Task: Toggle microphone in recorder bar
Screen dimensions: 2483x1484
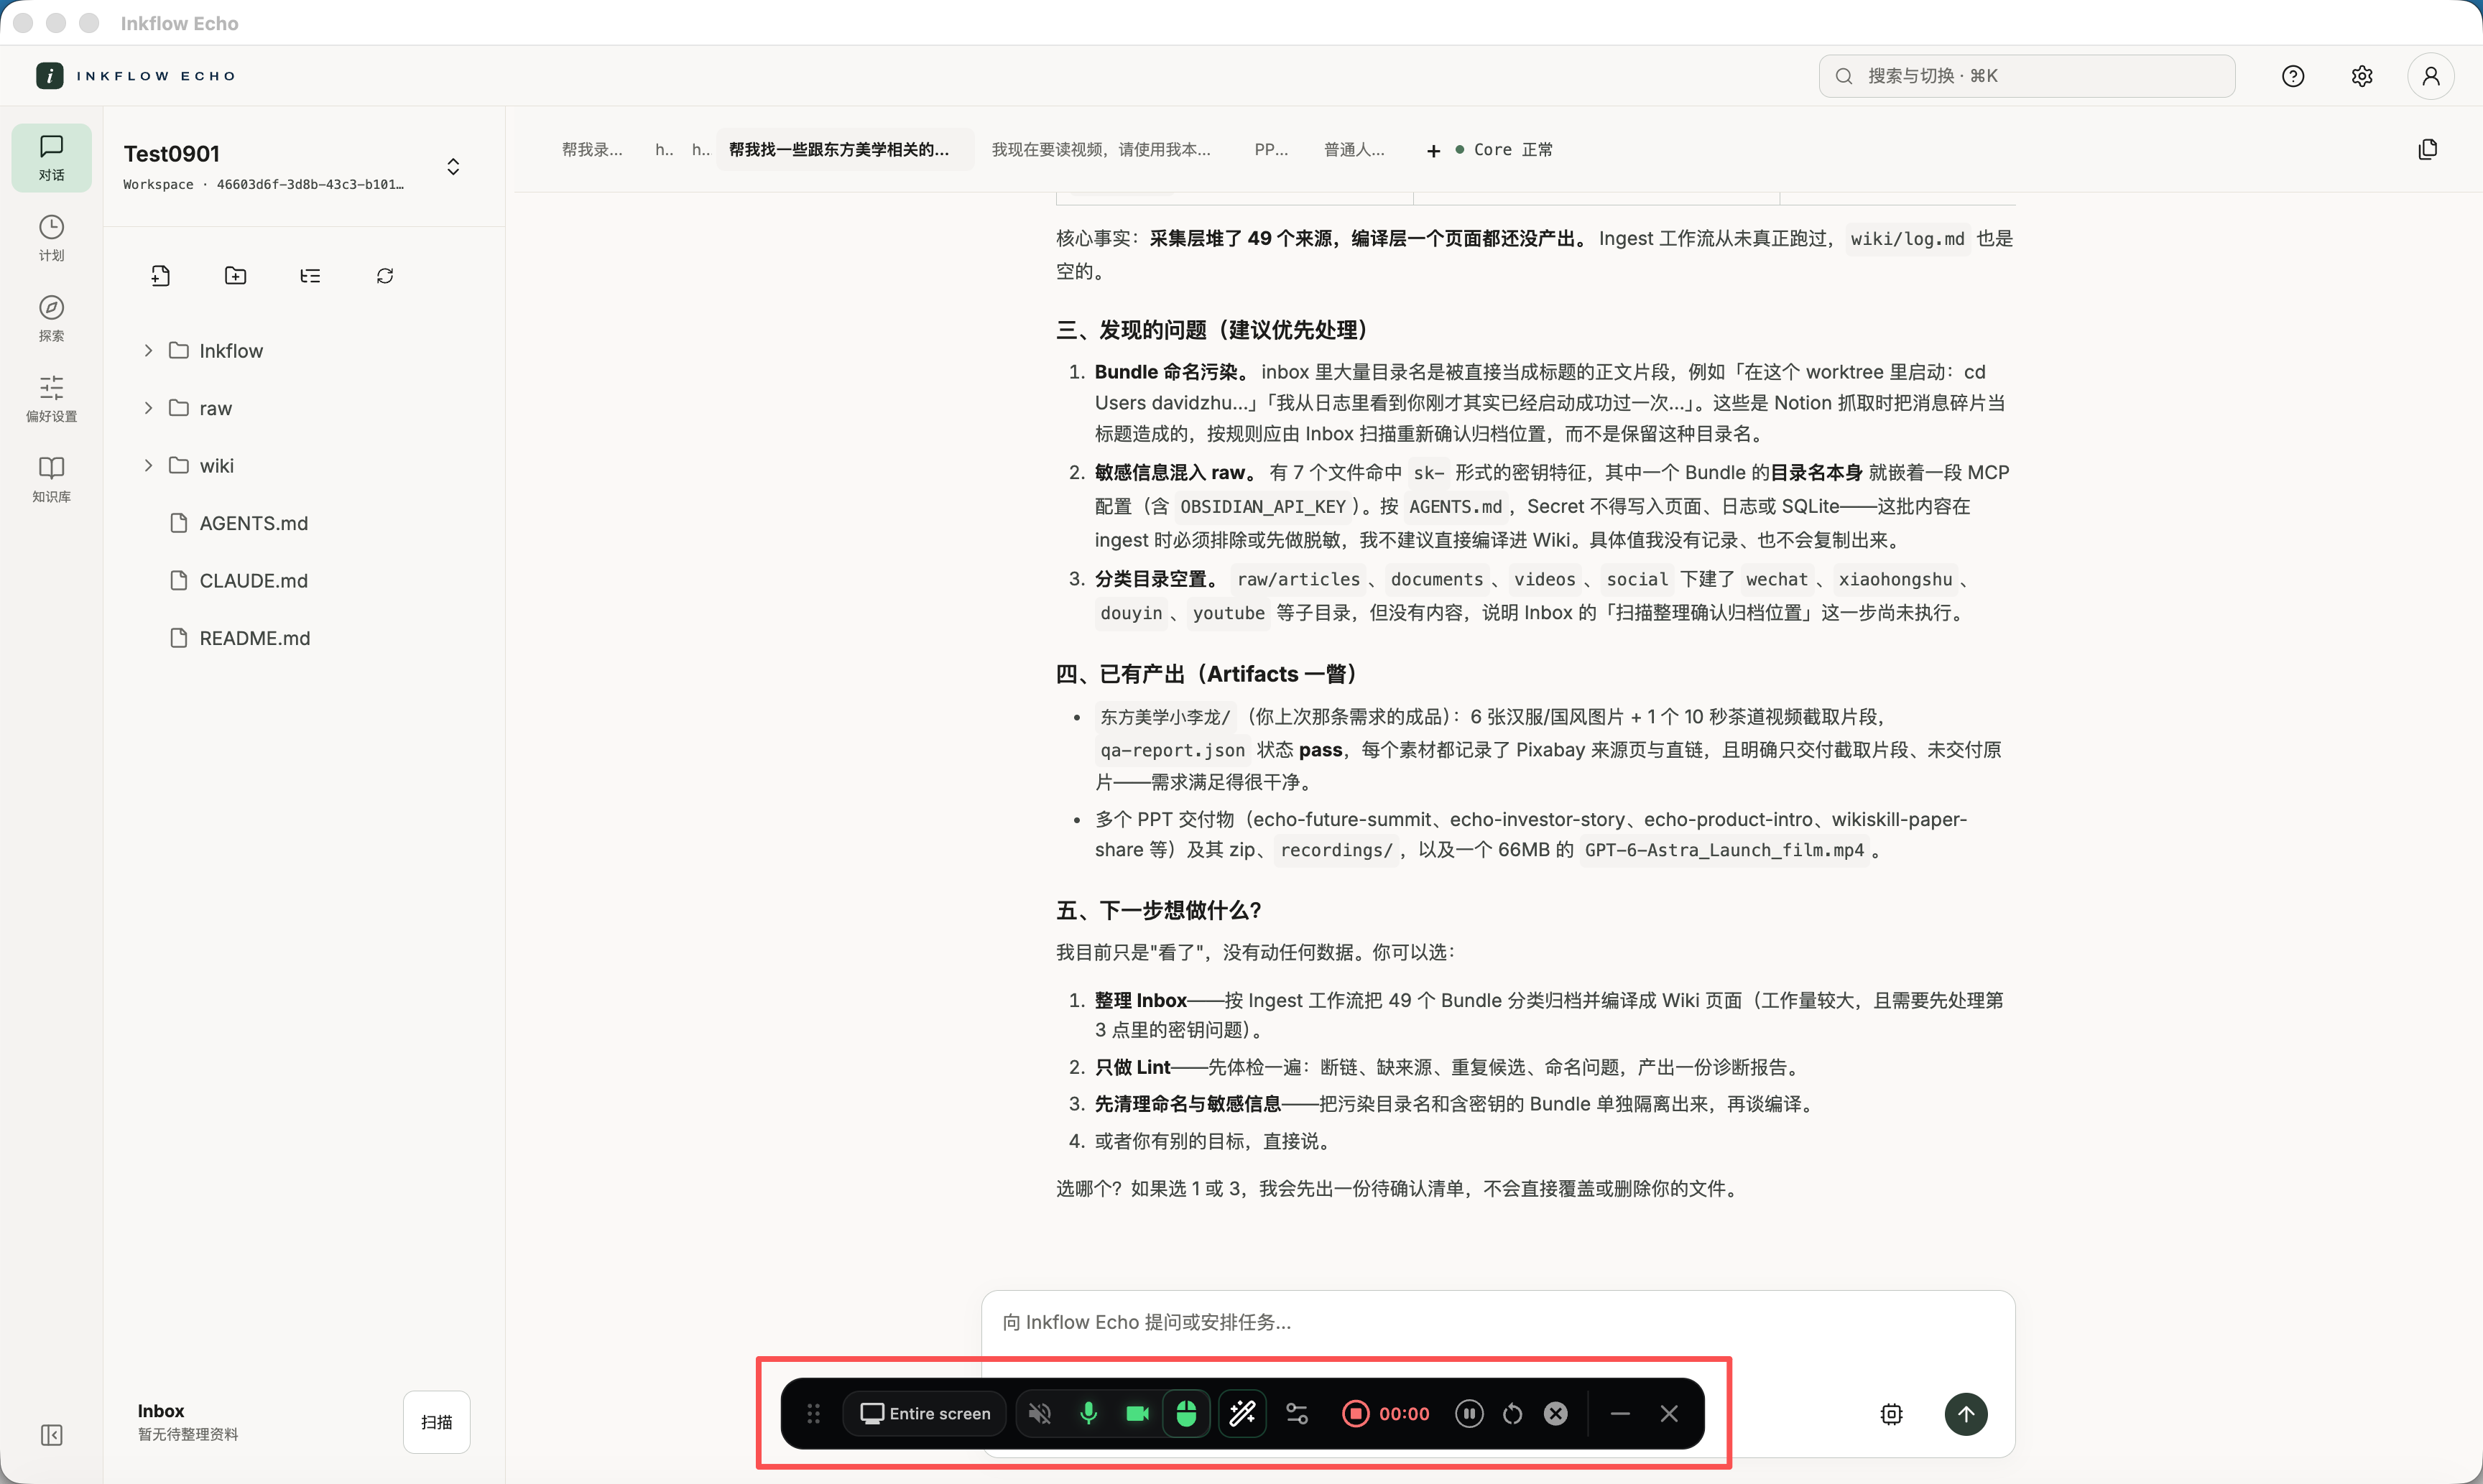Action: click(x=1089, y=1414)
